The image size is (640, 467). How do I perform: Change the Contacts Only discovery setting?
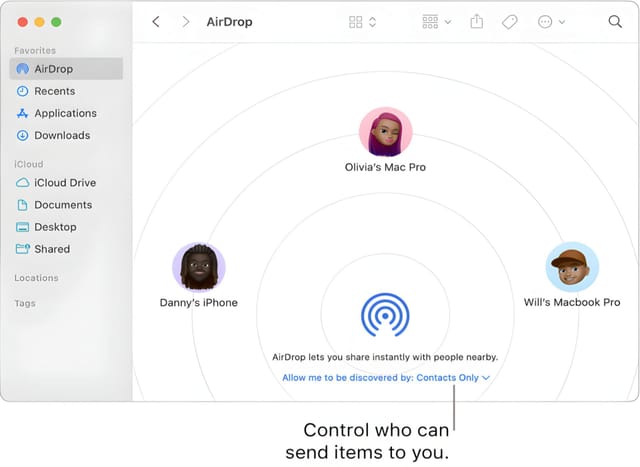tap(385, 378)
